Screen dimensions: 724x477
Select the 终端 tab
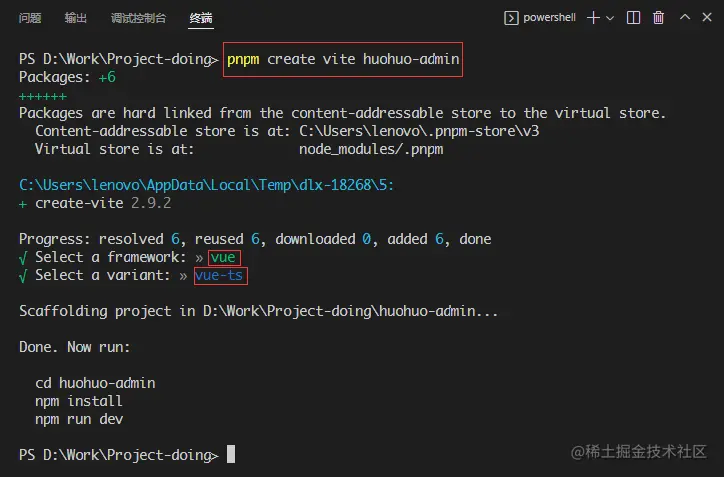201,18
